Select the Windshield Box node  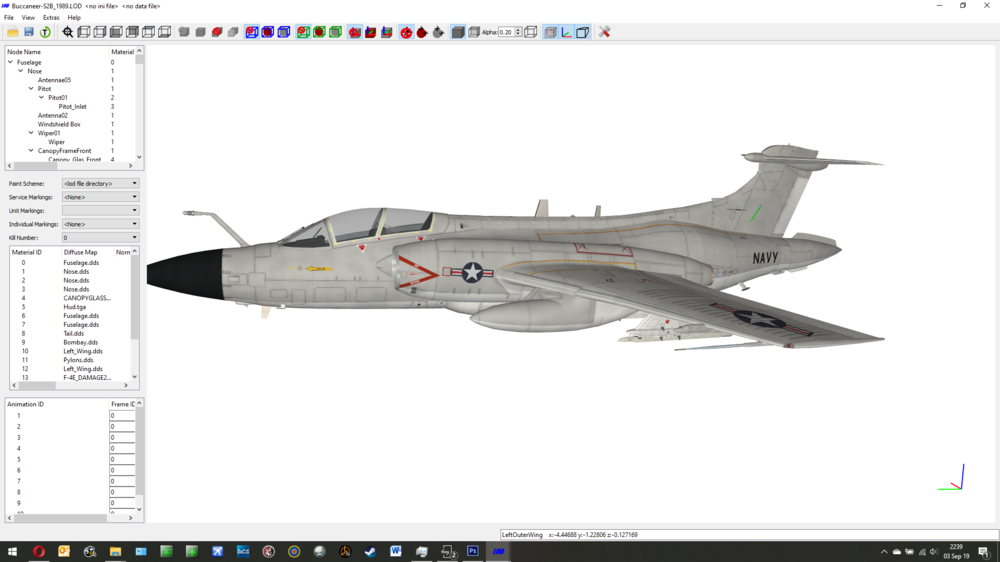tap(59, 124)
